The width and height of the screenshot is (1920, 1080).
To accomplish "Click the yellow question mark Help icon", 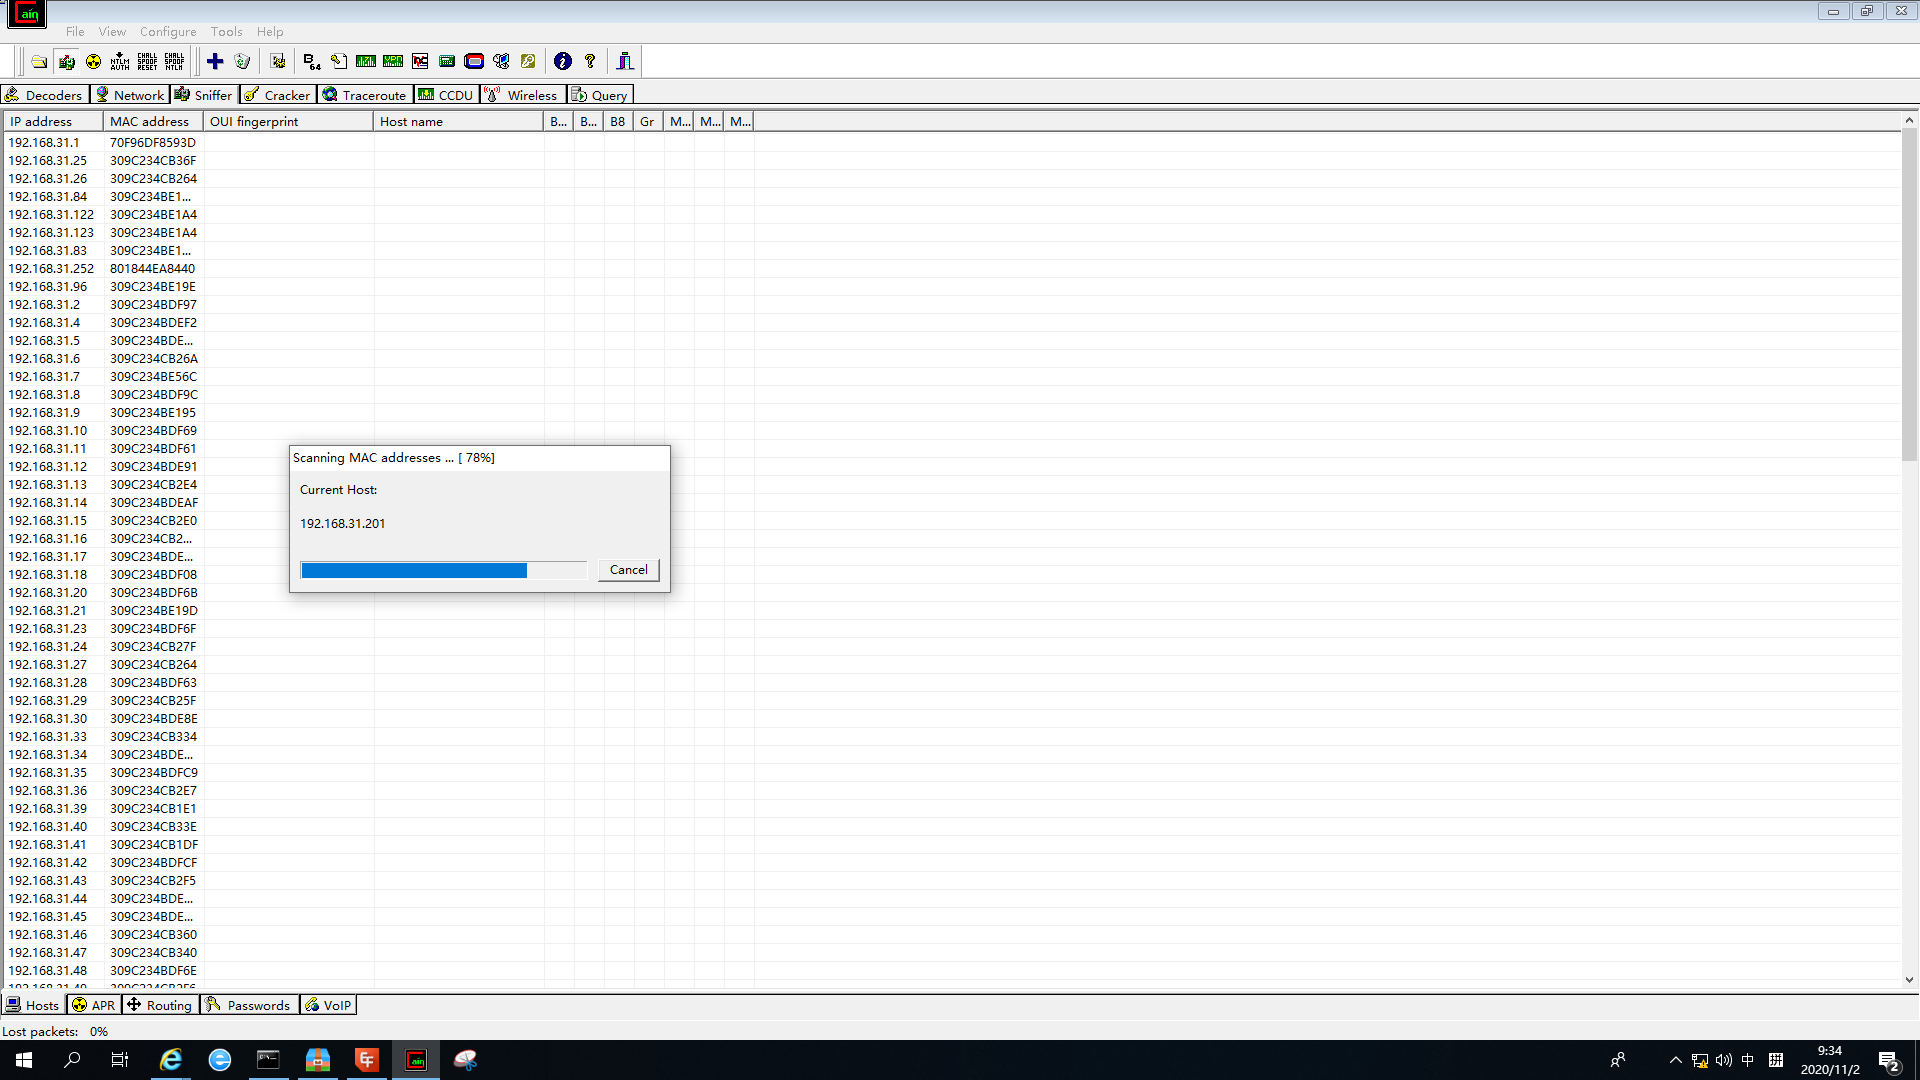I will coord(590,62).
